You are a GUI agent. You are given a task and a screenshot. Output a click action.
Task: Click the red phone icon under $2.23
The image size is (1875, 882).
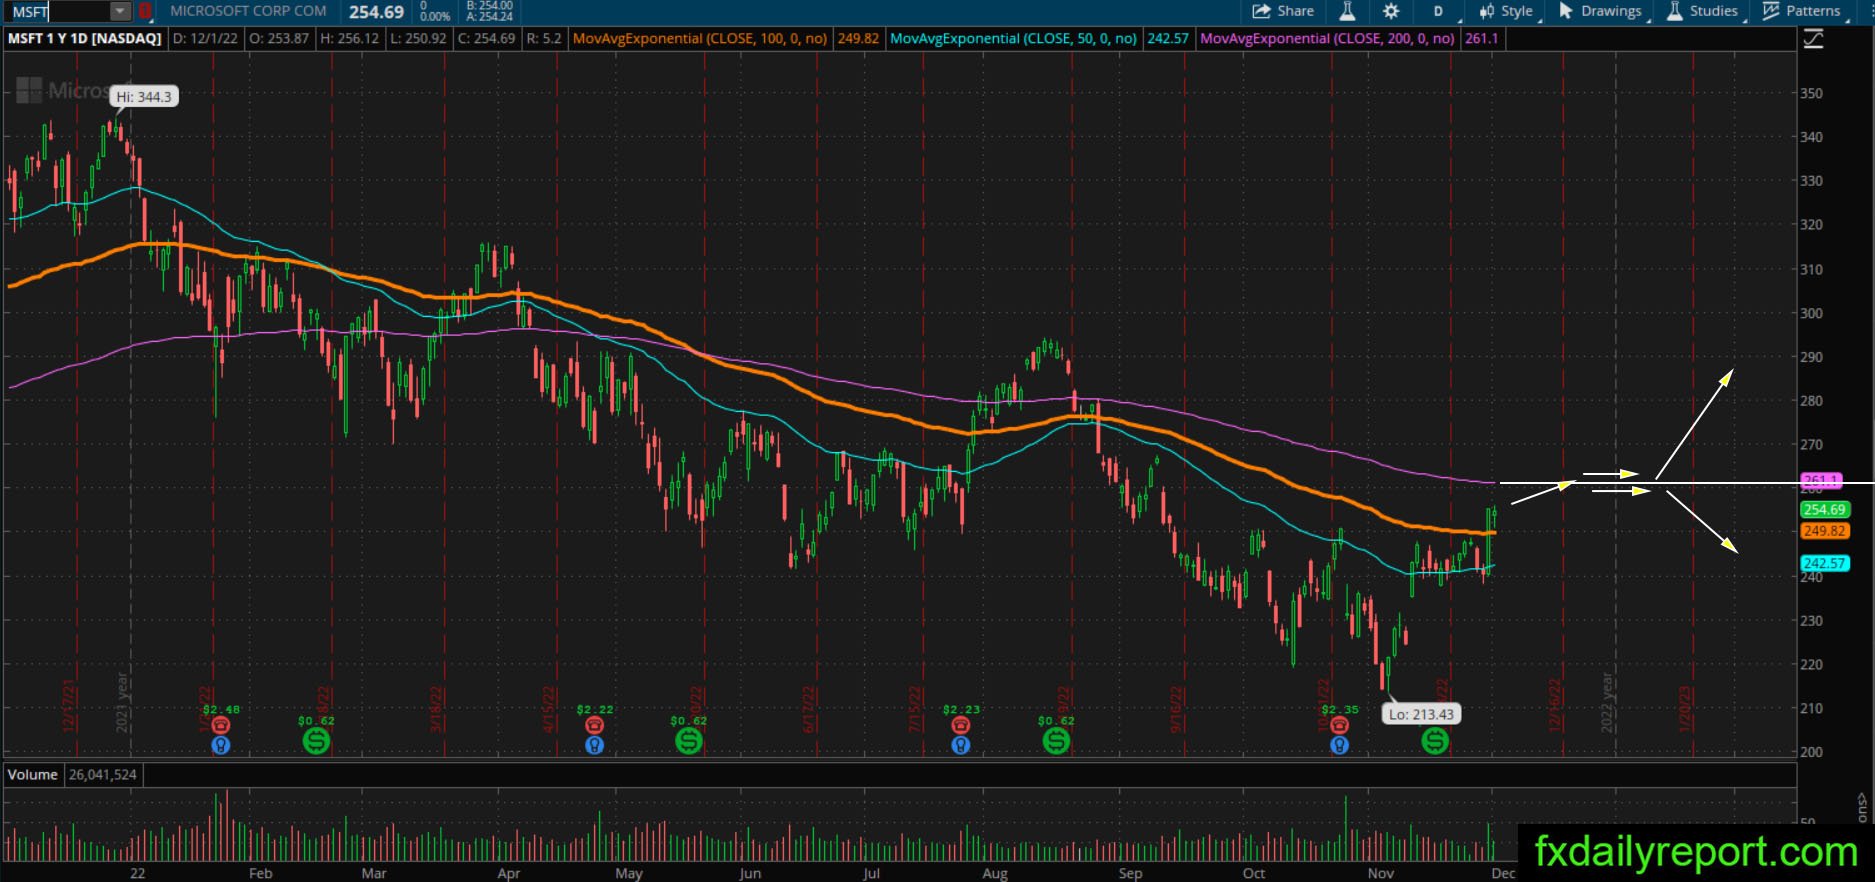point(960,725)
